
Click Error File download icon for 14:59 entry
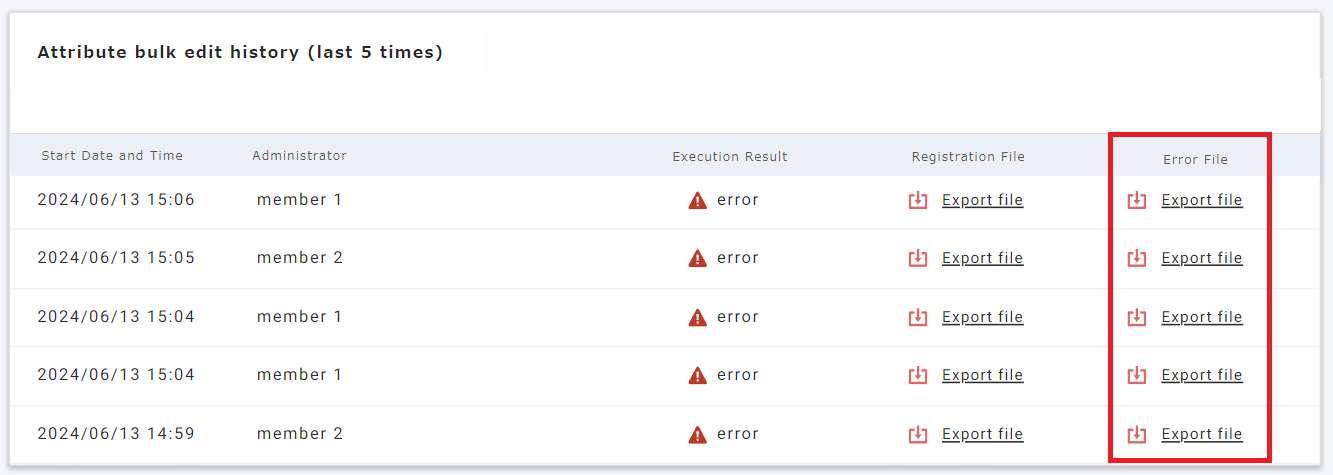coord(1137,434)
